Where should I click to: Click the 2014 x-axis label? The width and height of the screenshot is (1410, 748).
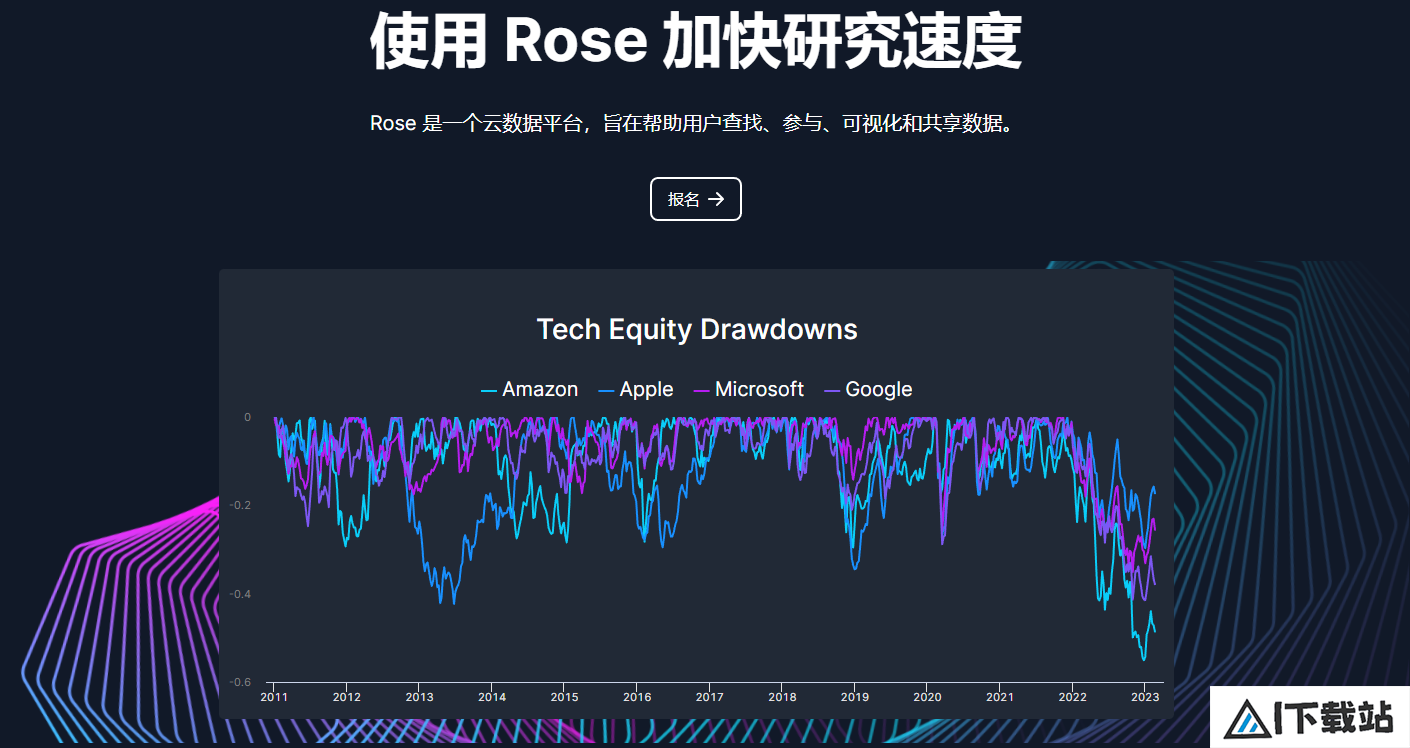pos(492,697)
